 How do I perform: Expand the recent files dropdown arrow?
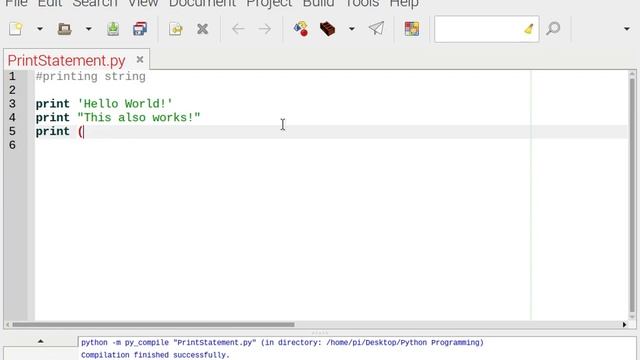click(88, 29)
